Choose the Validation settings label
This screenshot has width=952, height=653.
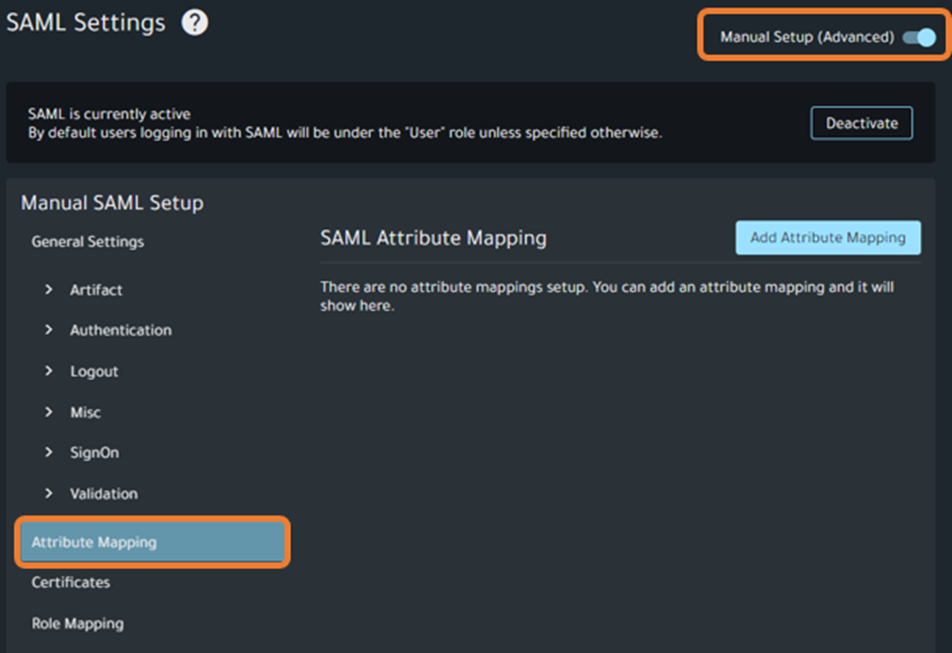click(x=104, y=494)
